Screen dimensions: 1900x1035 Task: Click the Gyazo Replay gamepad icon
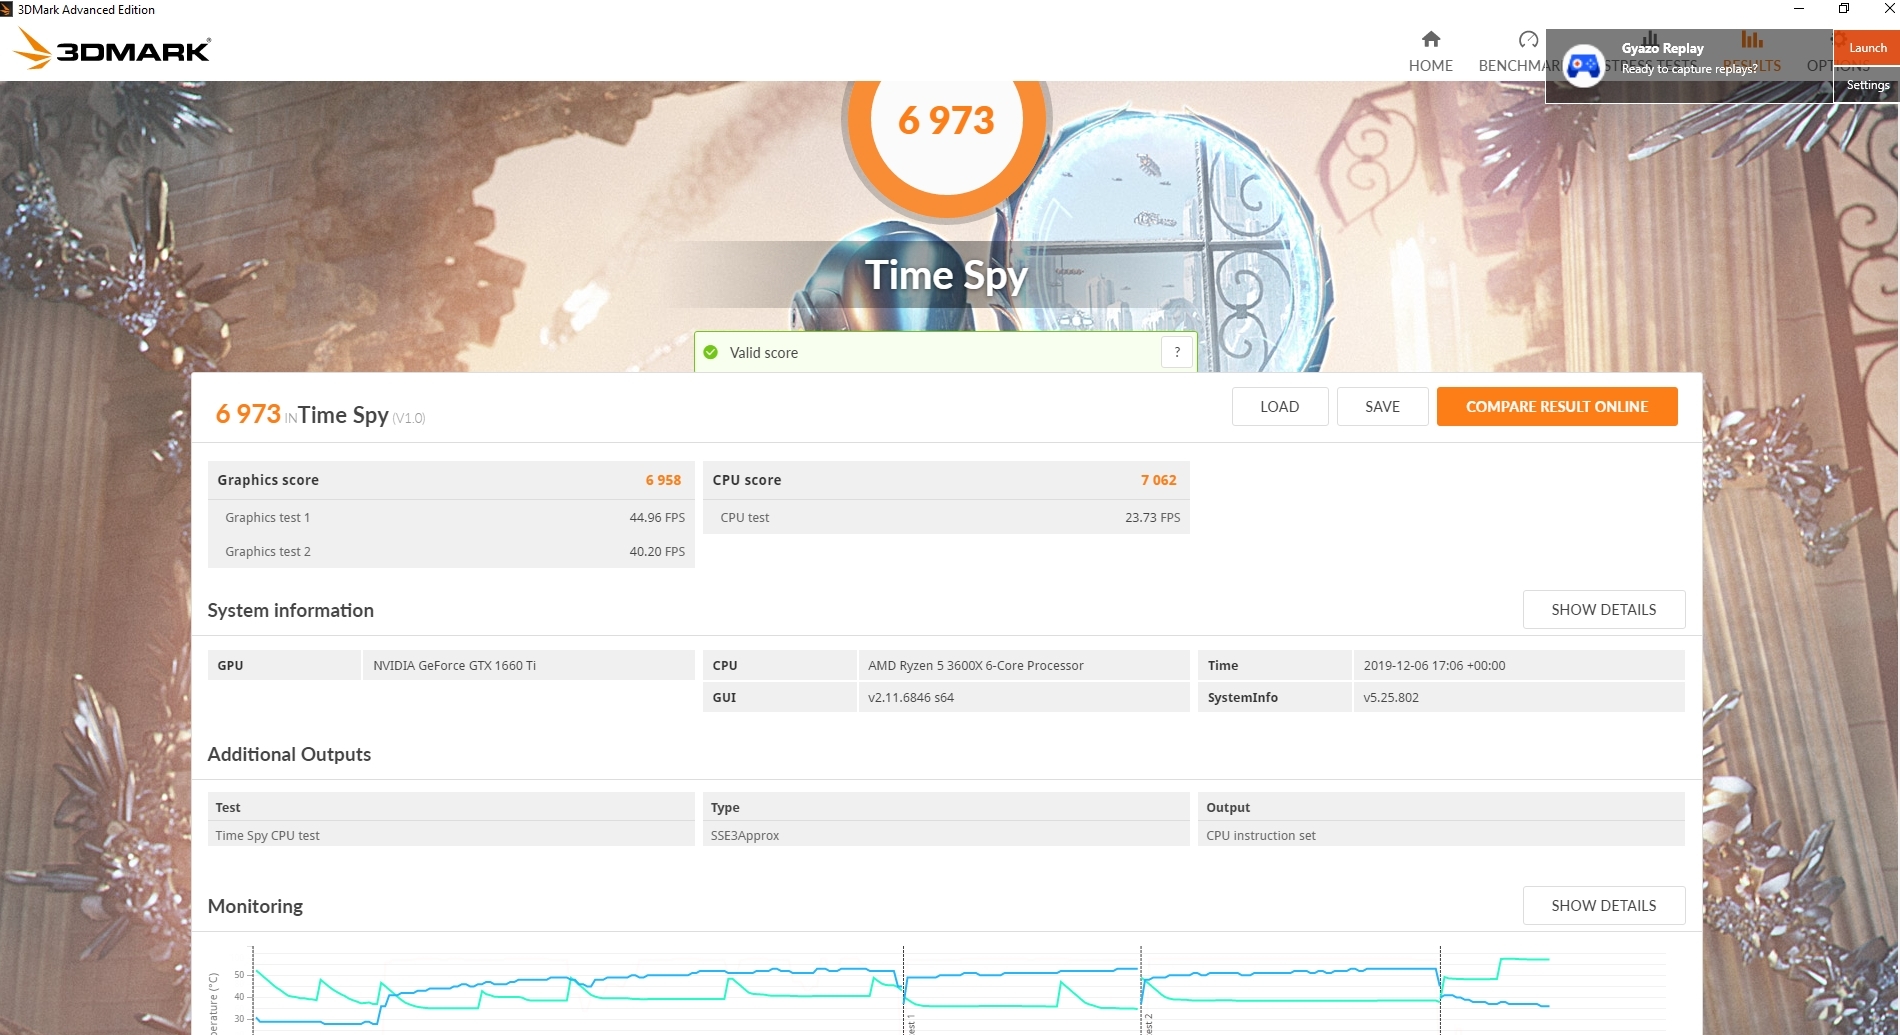pos(1583,66)
